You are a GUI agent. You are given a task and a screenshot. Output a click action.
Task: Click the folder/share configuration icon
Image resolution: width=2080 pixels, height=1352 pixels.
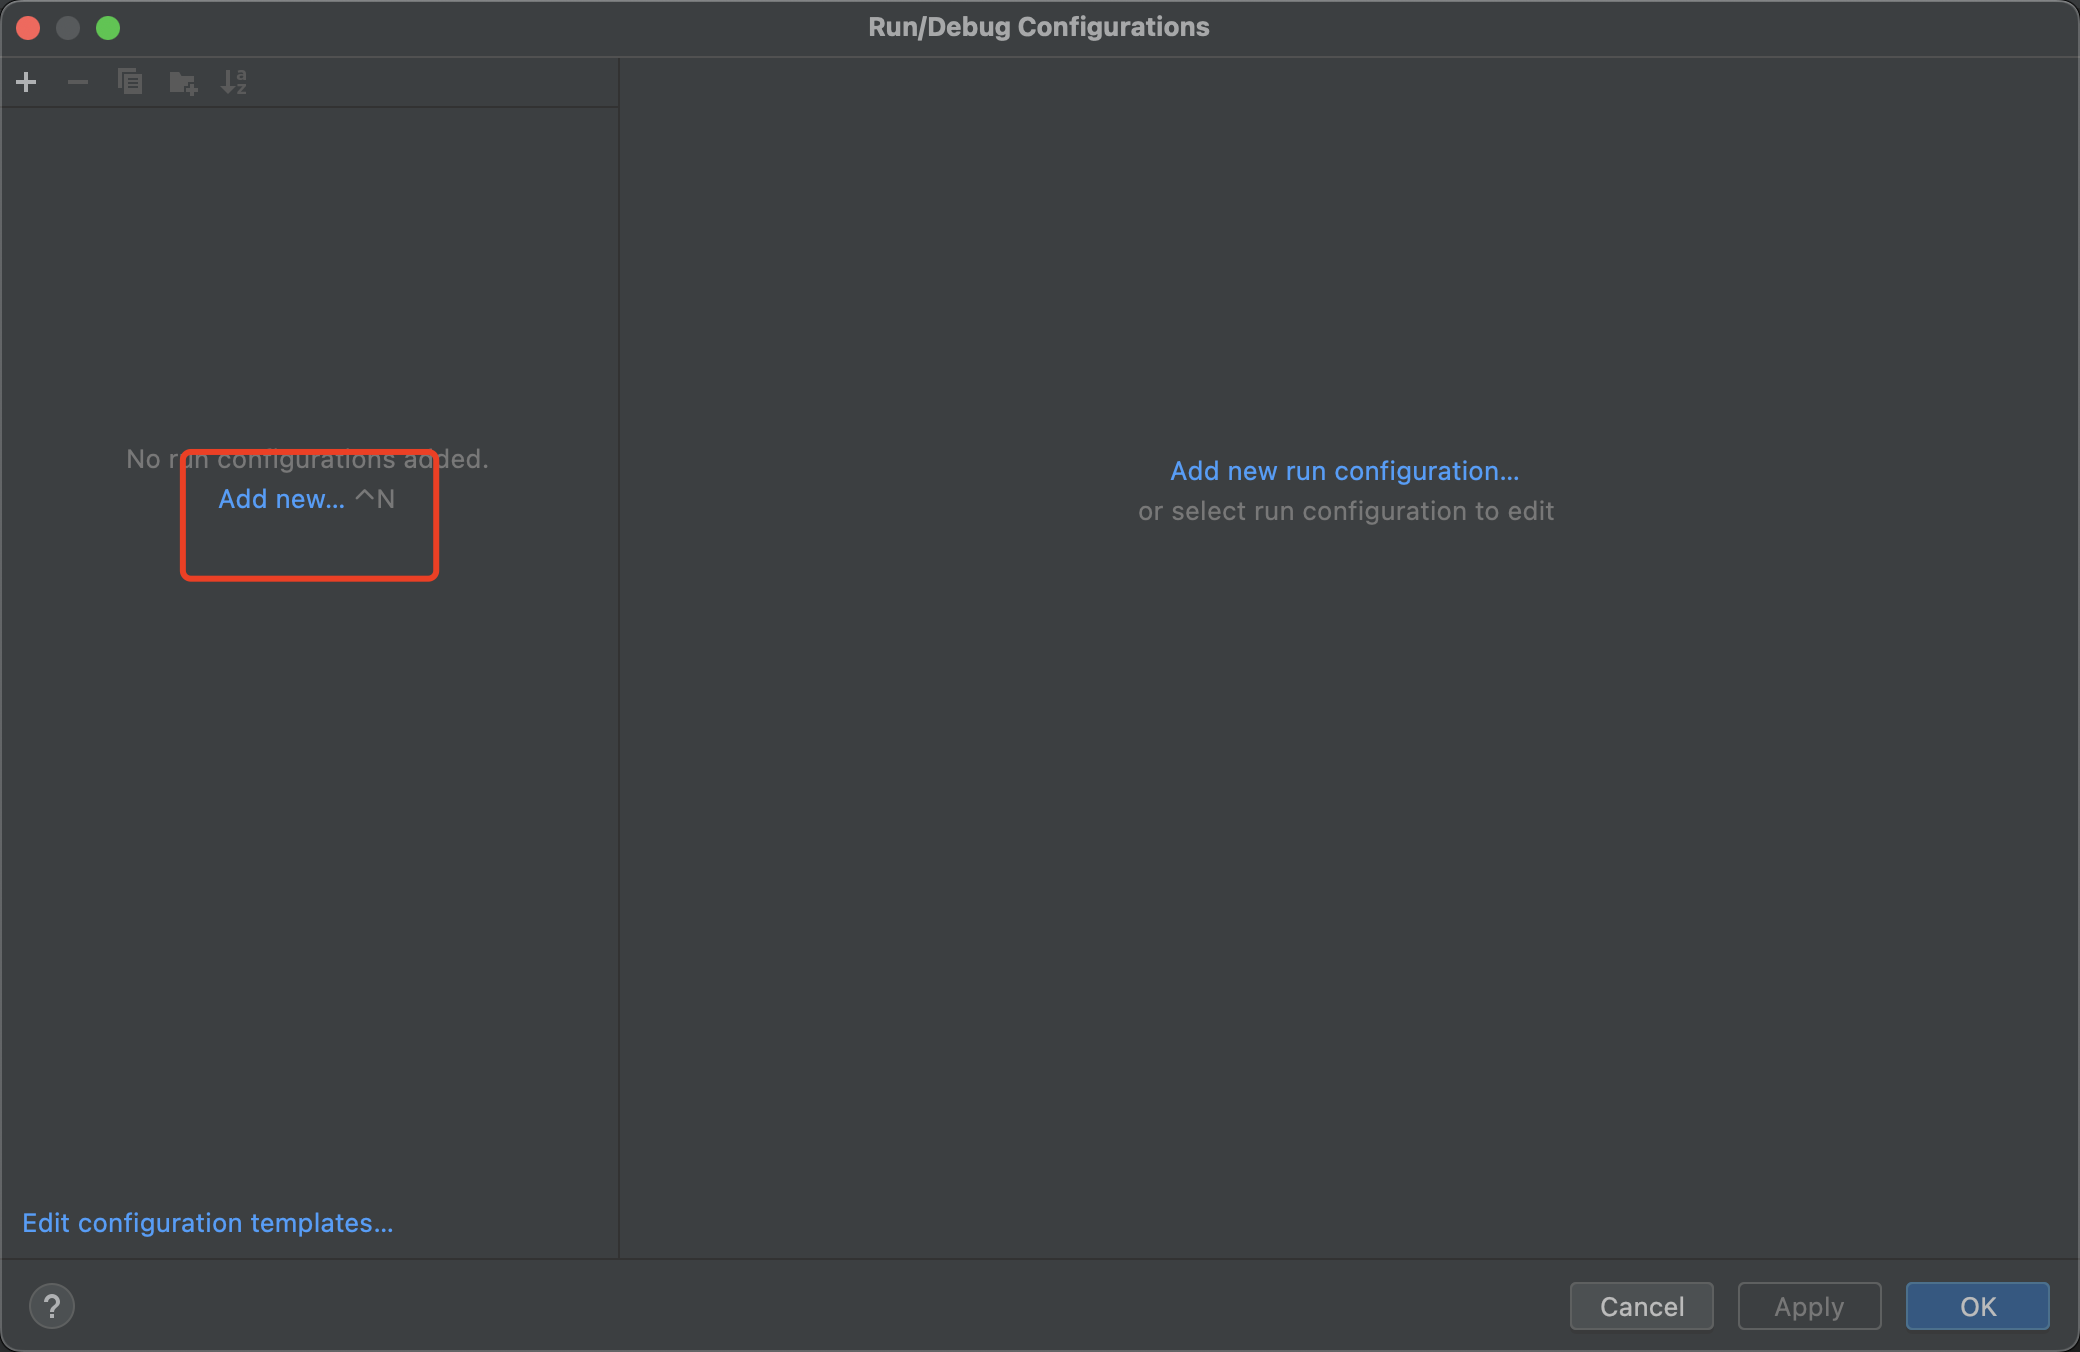[x=183, y=82]
